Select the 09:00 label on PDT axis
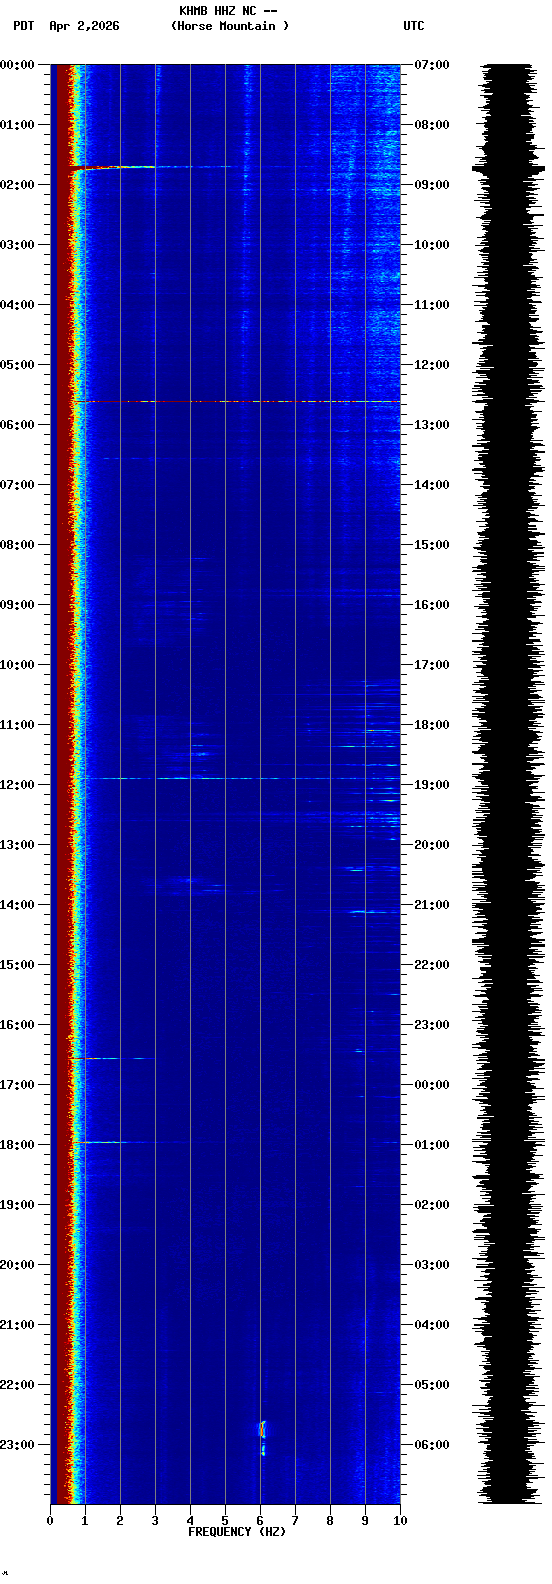 (x=17, y=605)
